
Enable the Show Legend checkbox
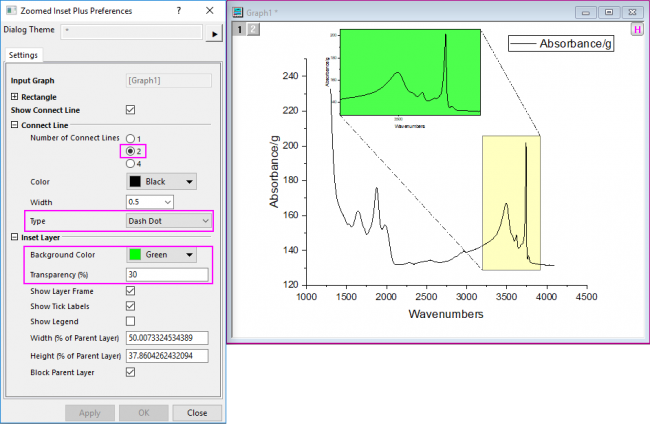130,322
